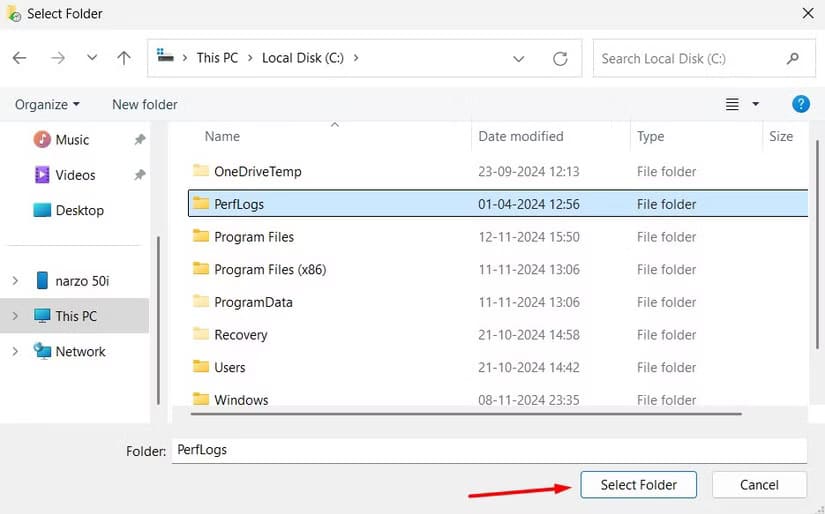
Task: Refresh the folder listing
Action: (x=560, y=58)
